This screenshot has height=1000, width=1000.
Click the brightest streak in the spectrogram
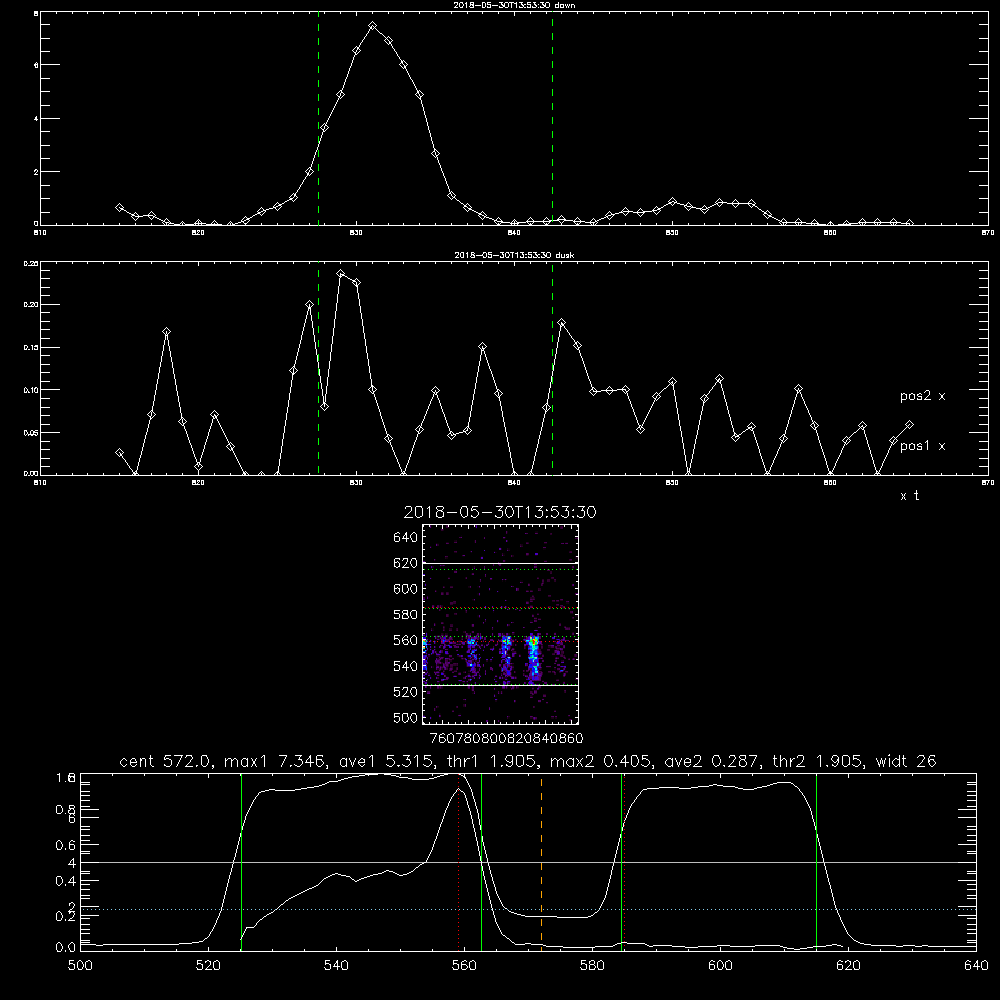pyautogui.click(x=534, y=657)
